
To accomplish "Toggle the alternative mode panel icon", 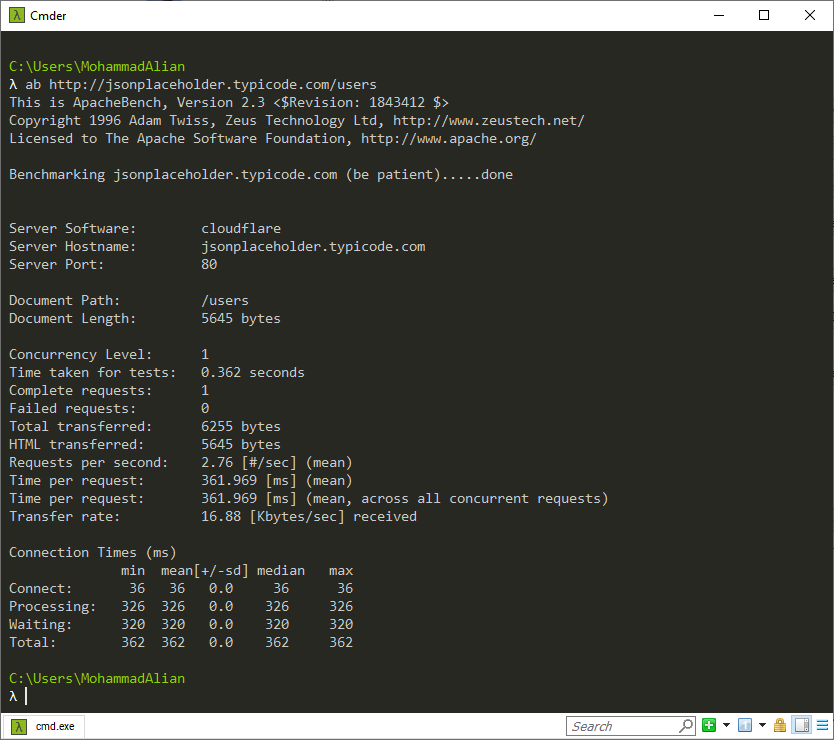I will [x=801, y=726].
